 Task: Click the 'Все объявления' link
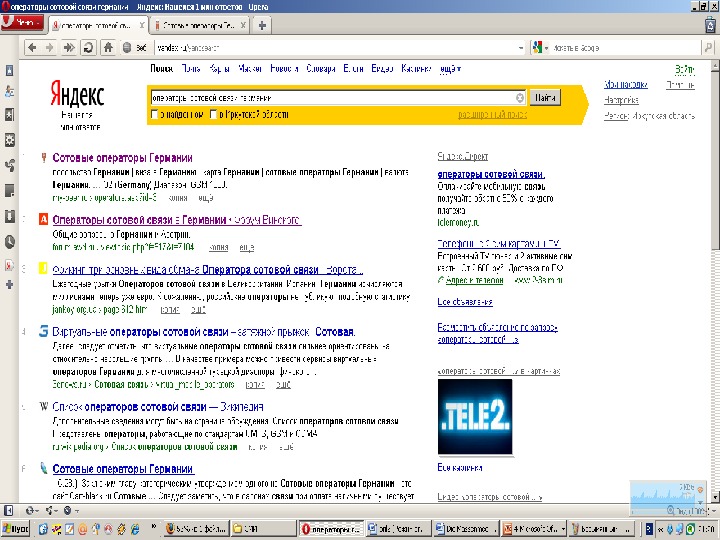465,302
